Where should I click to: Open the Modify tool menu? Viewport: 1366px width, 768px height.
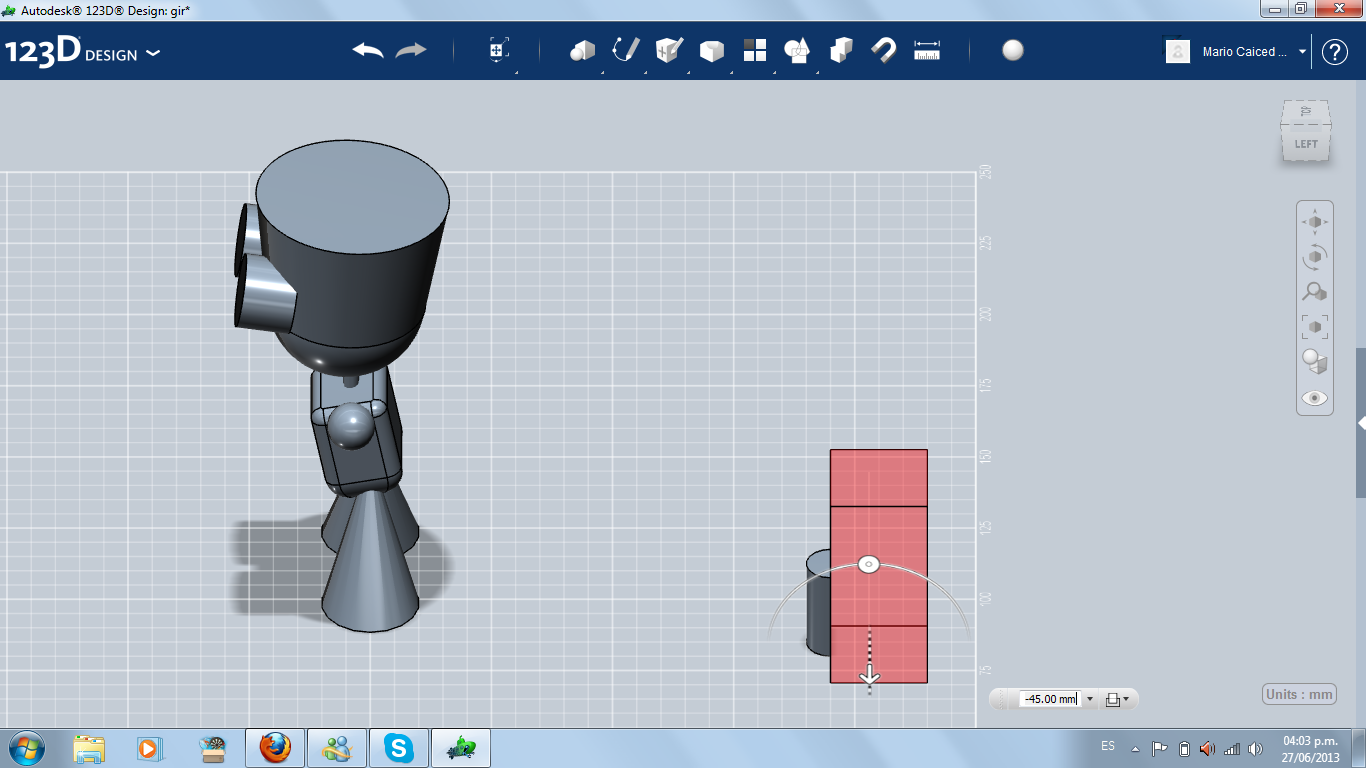[x=711, y=51]
